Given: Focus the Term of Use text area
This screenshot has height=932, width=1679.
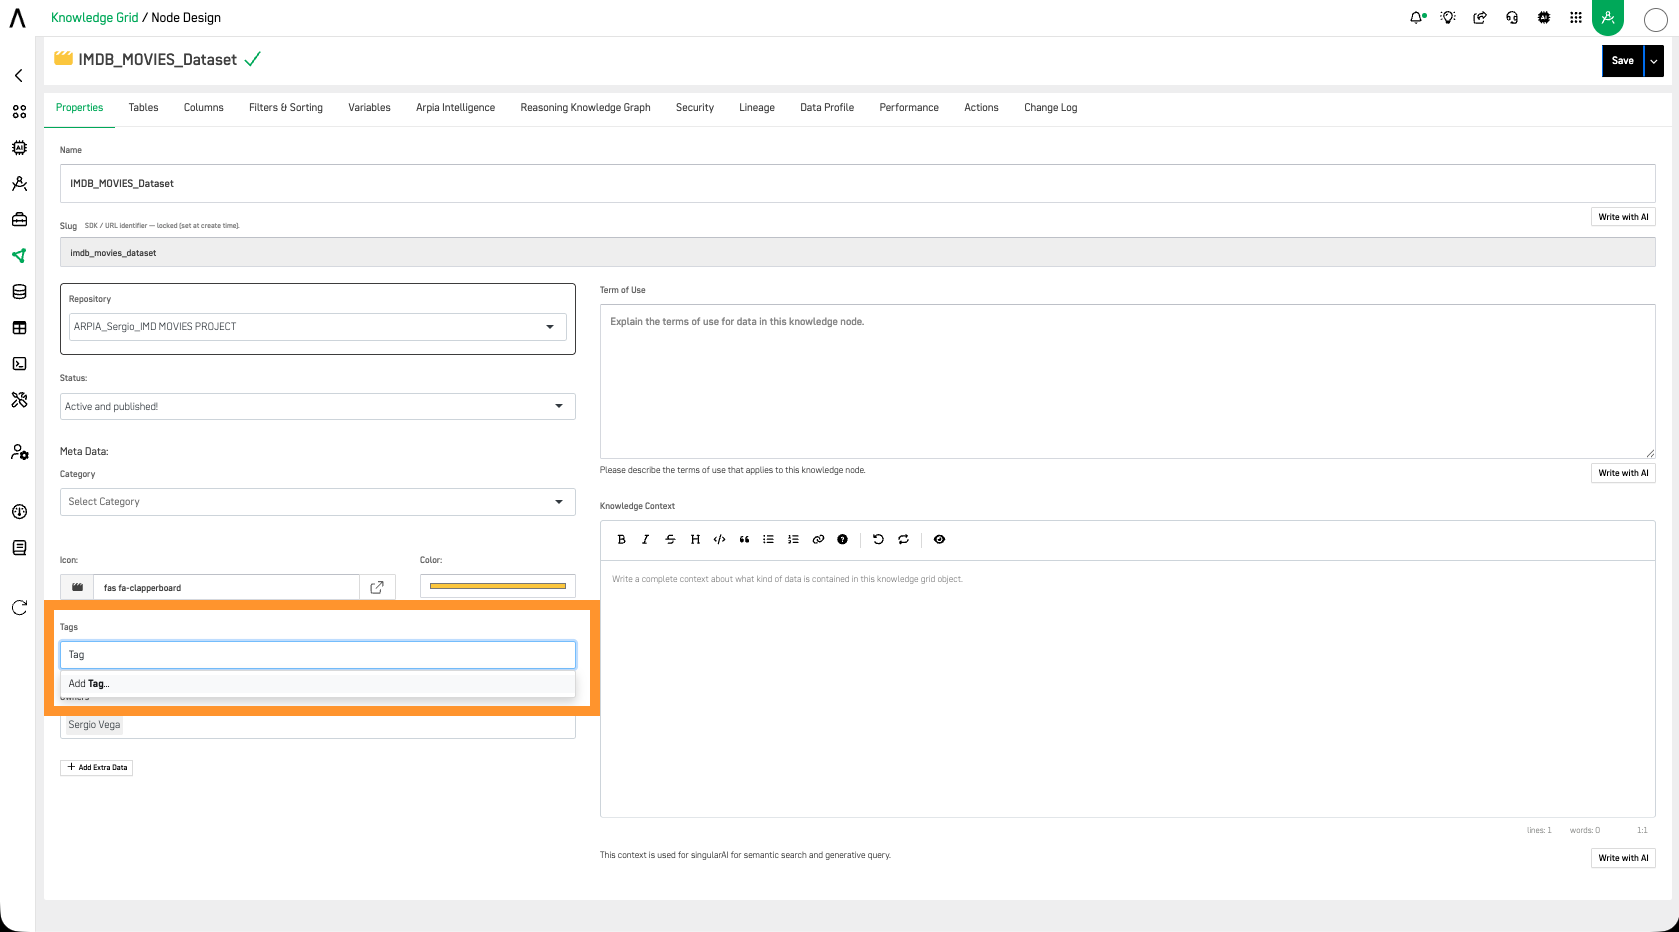Looking at the screenshot, I should [x=1127, y=382].
